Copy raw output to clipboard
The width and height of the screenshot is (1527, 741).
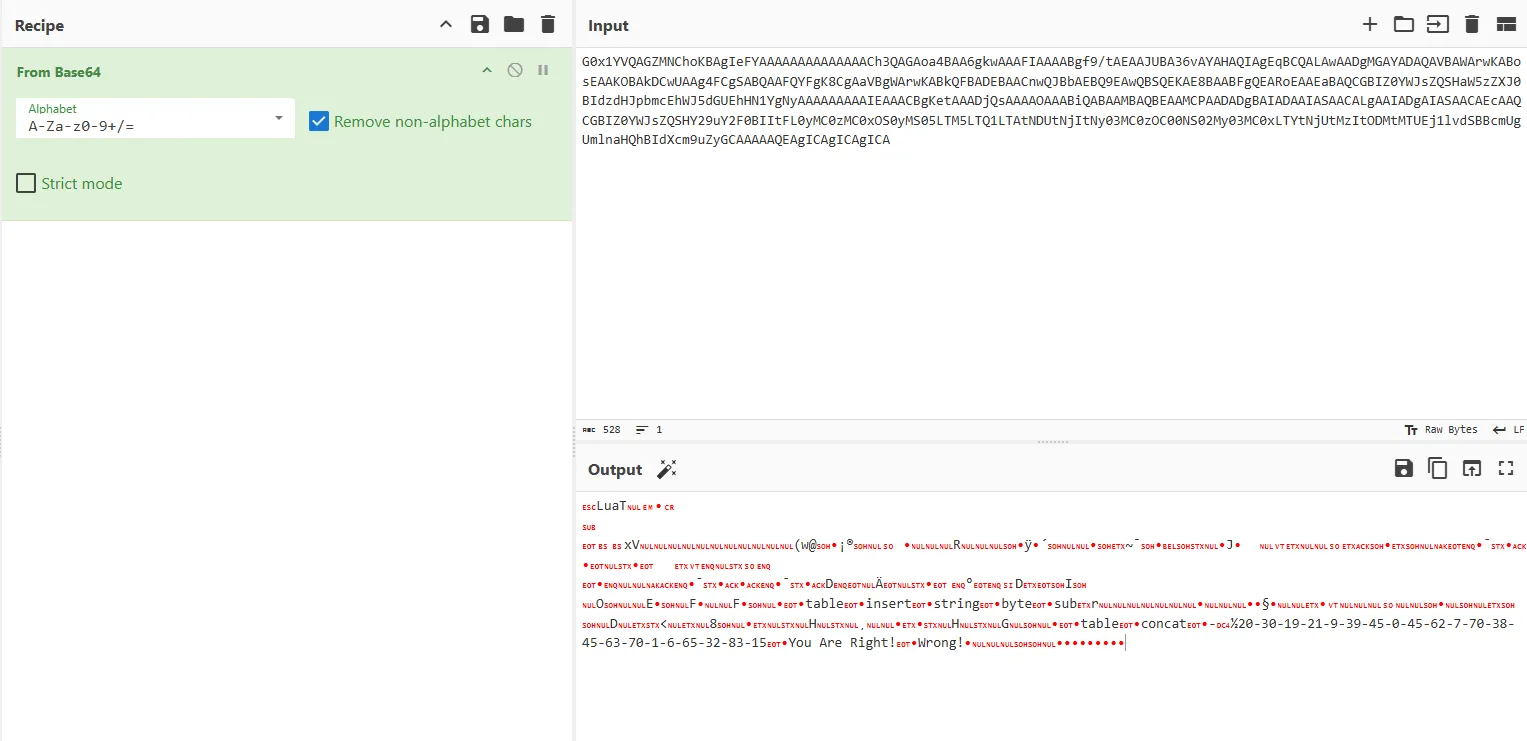pos(1437,468)
